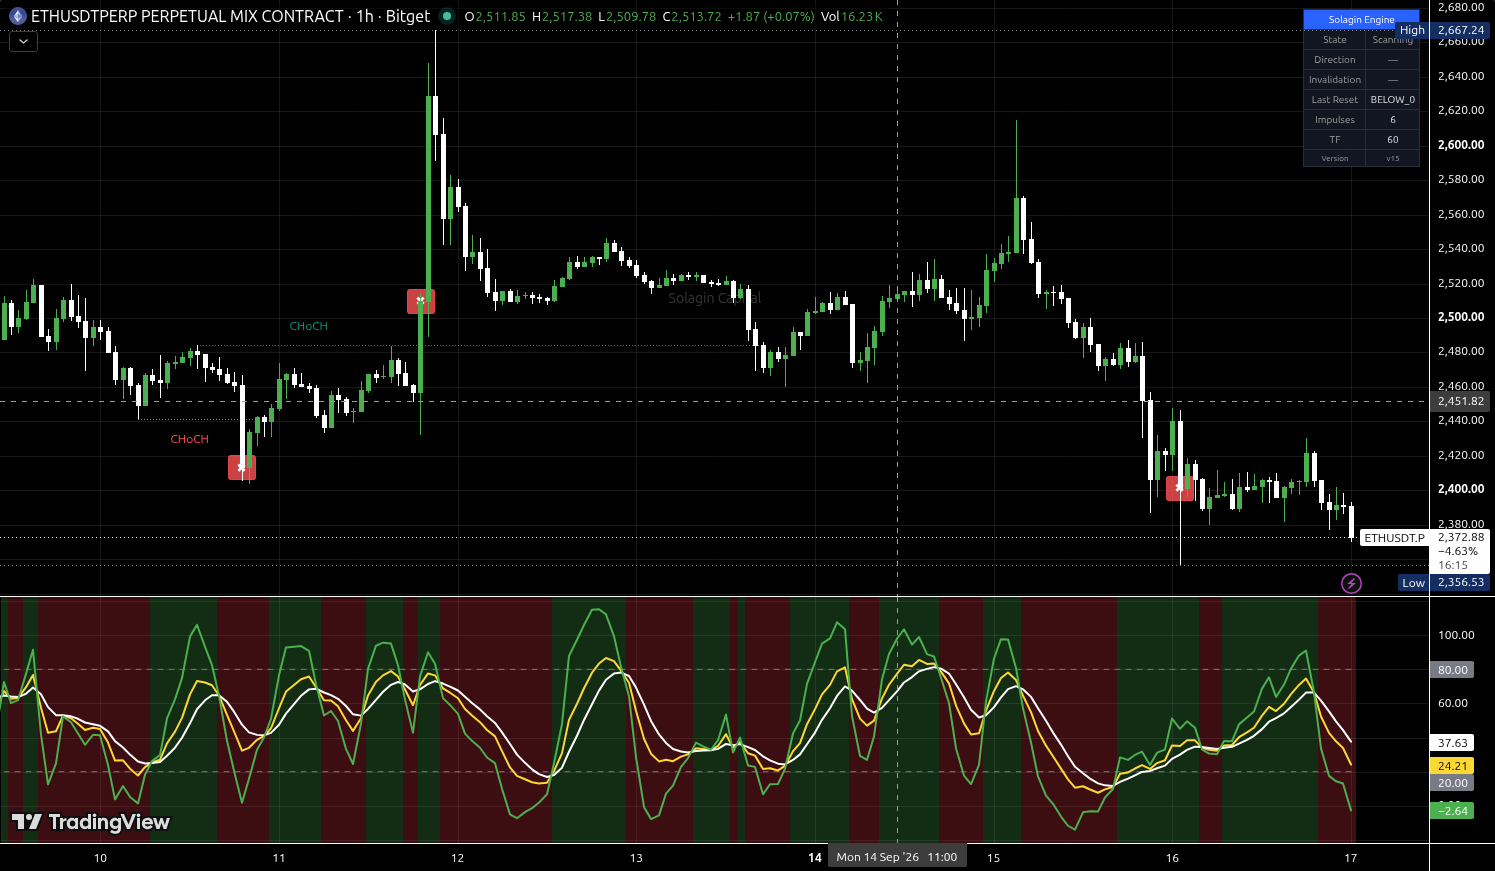
Task: Click the State row label in the Solagin table
Action: coord(1335,40)
